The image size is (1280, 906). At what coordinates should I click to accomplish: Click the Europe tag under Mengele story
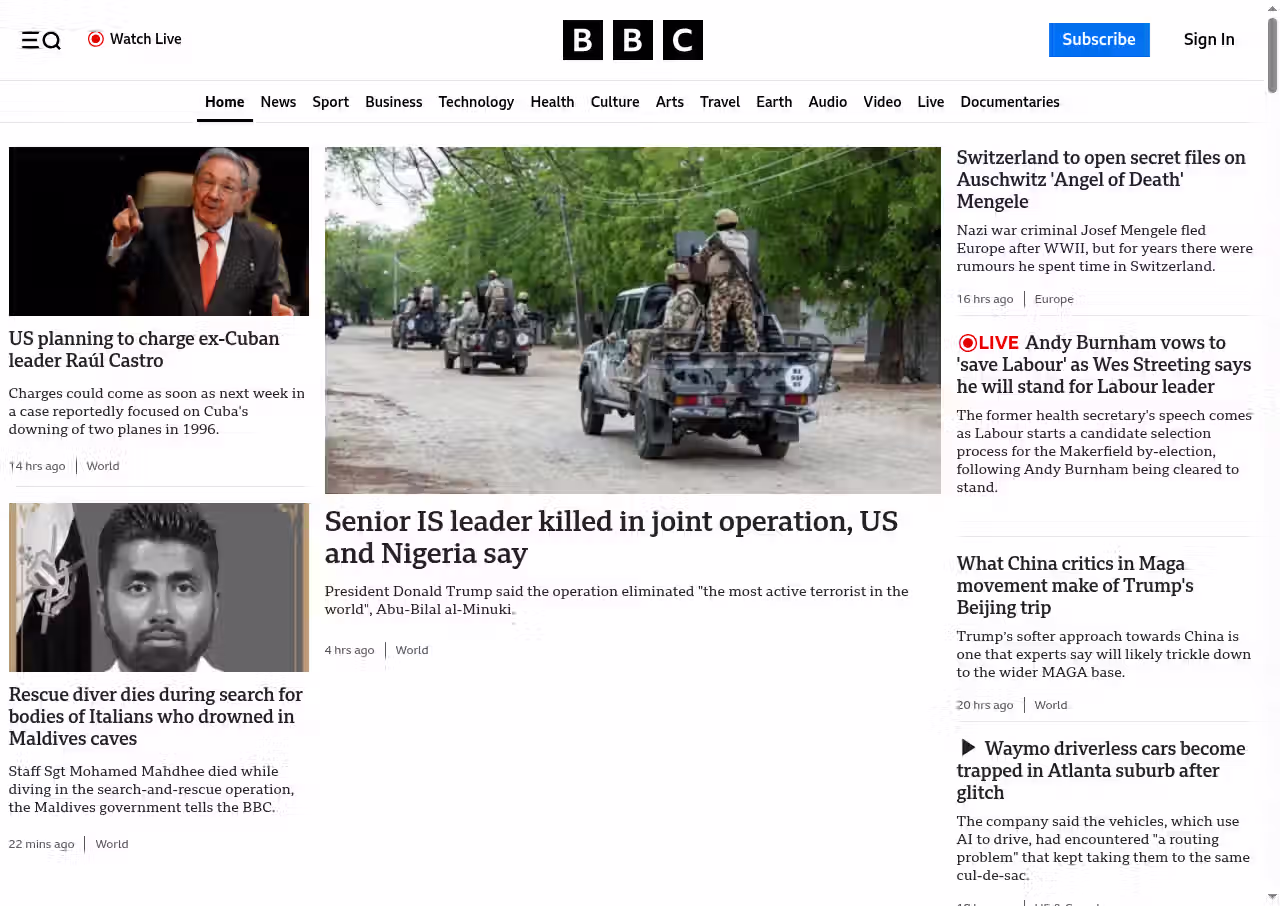pos(1054,299)
